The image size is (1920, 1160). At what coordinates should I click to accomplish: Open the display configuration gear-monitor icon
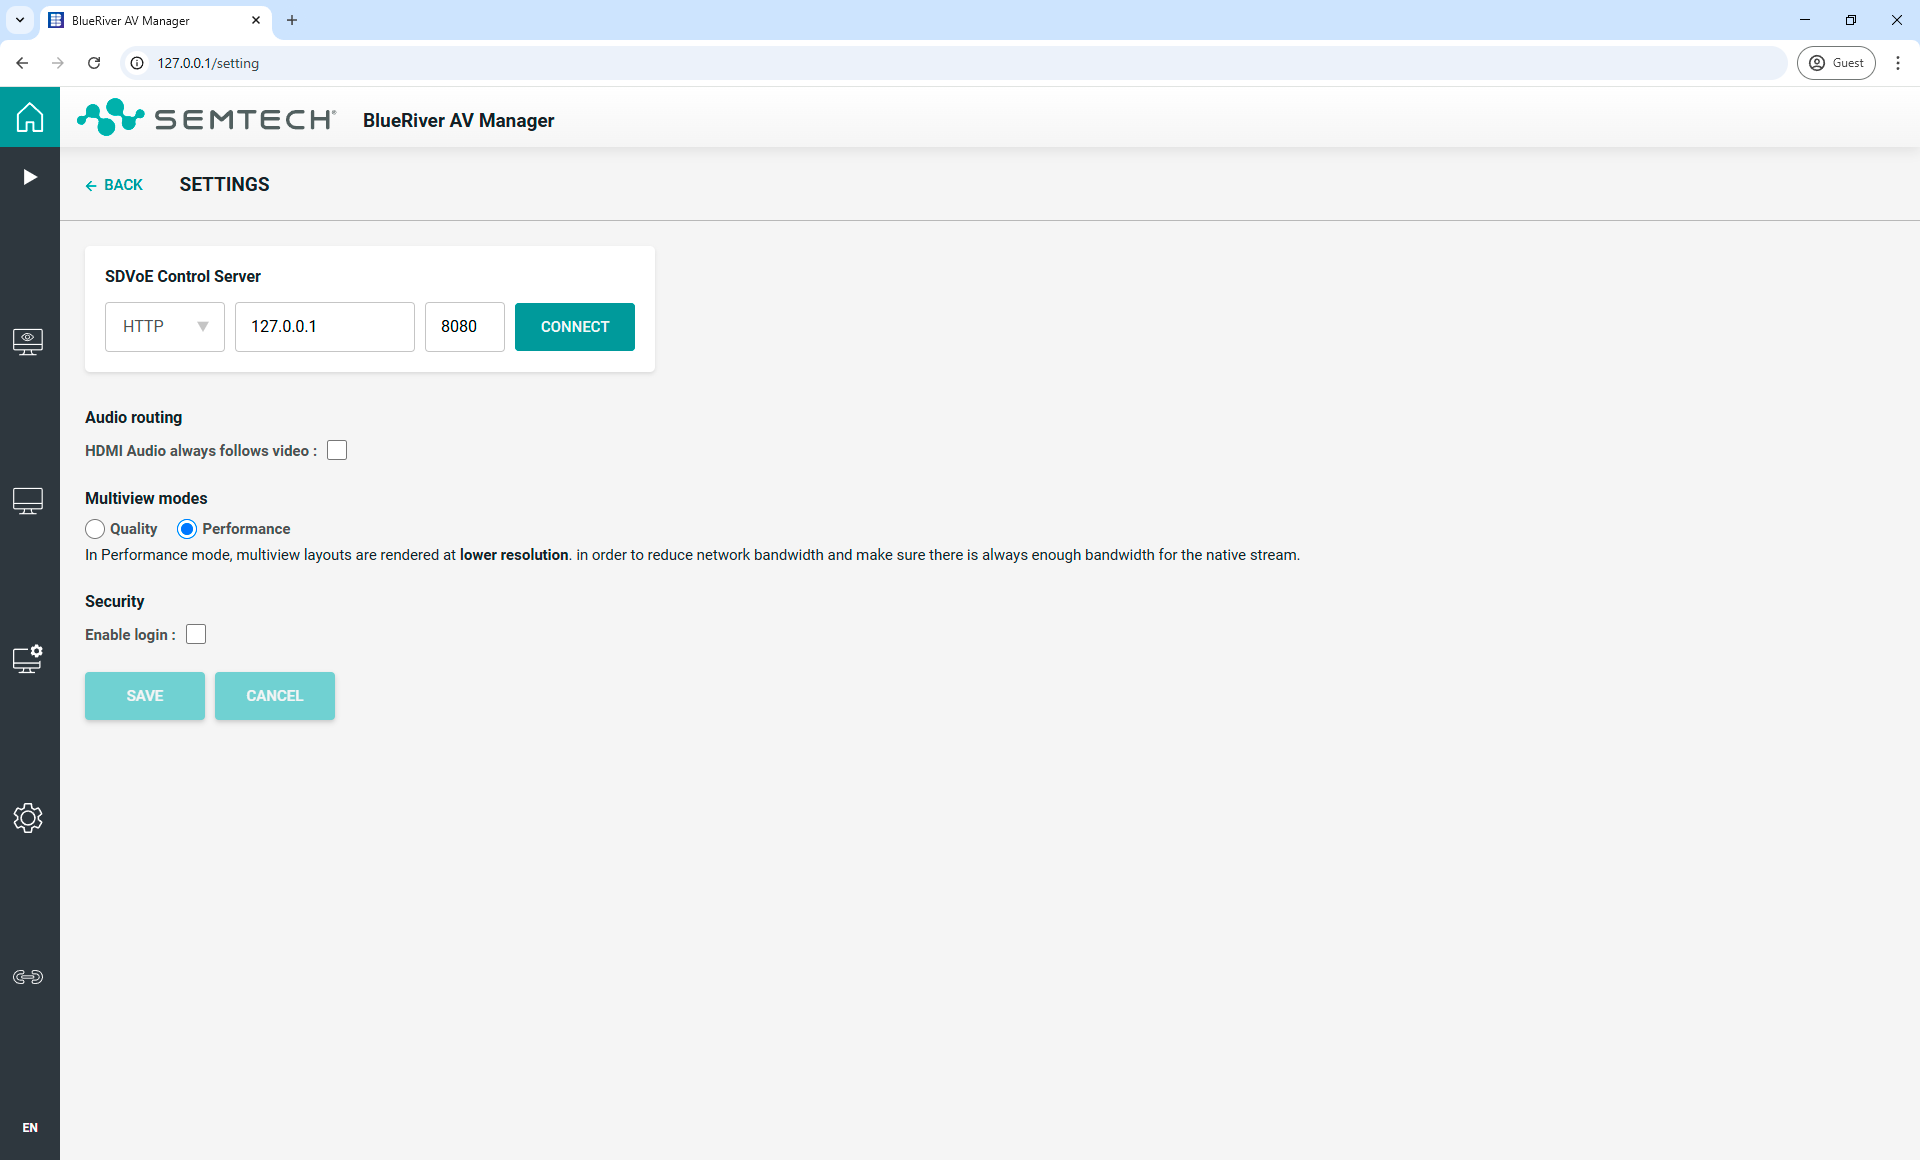point(28,659)
